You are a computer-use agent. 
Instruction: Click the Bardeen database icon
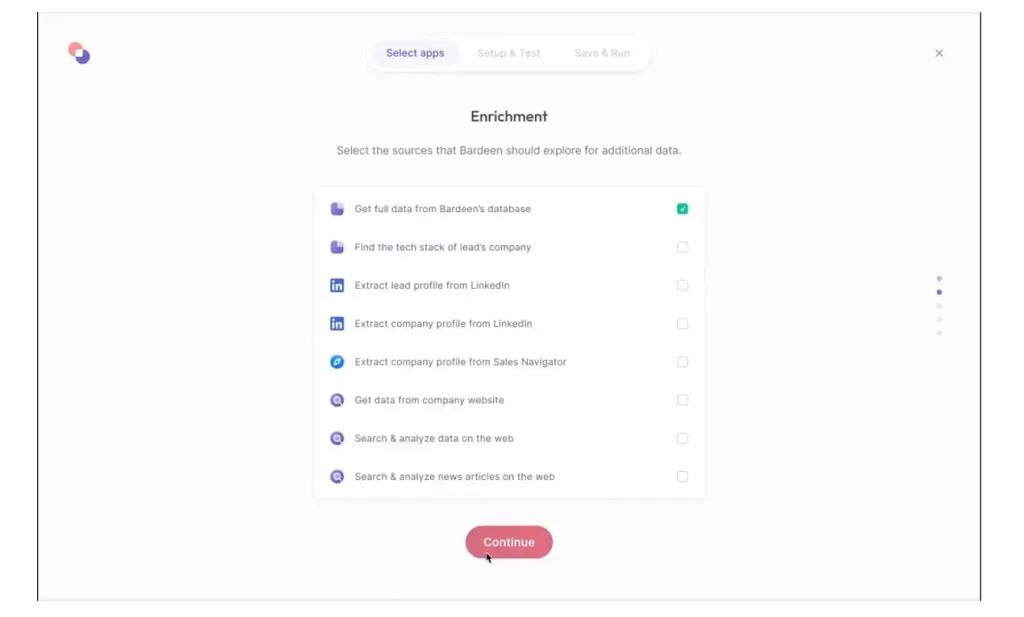tap(337, 208)
